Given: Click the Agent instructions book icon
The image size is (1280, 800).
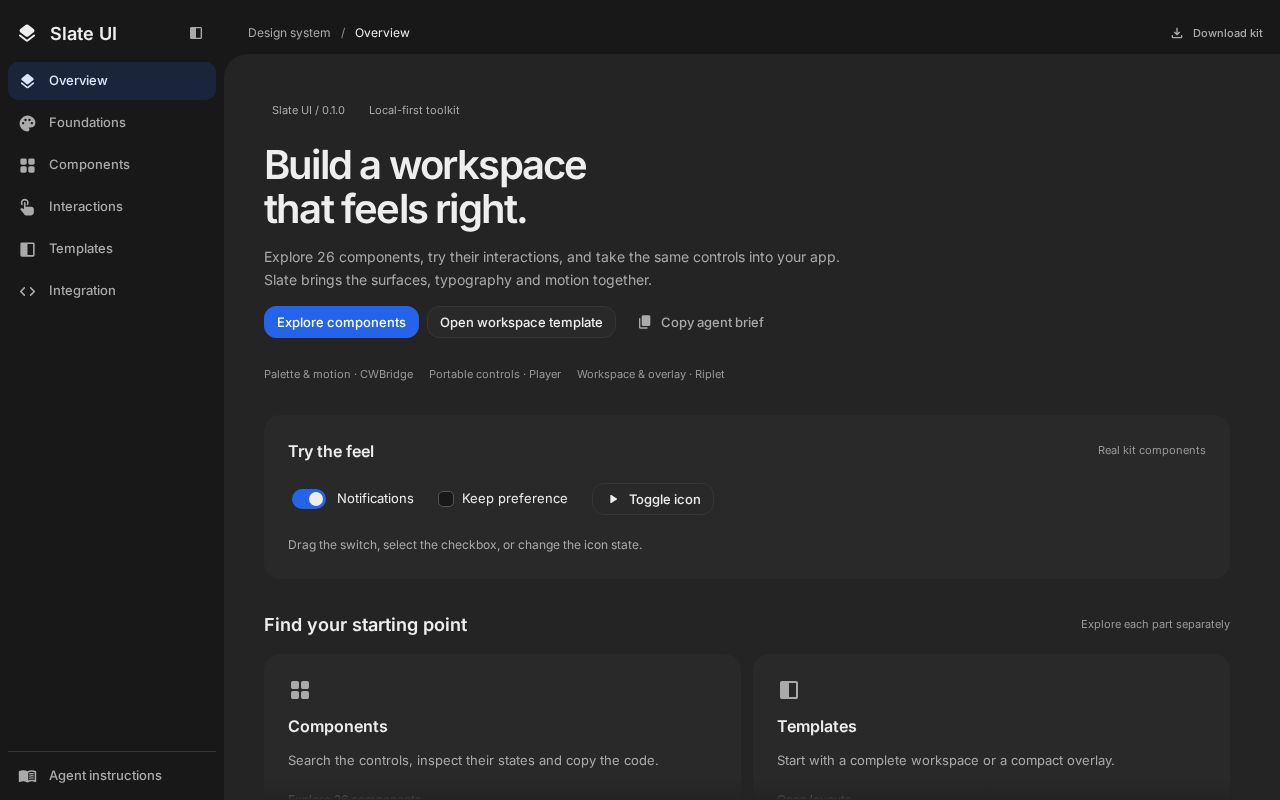Looking at the screenshot, I should [28, 776].
